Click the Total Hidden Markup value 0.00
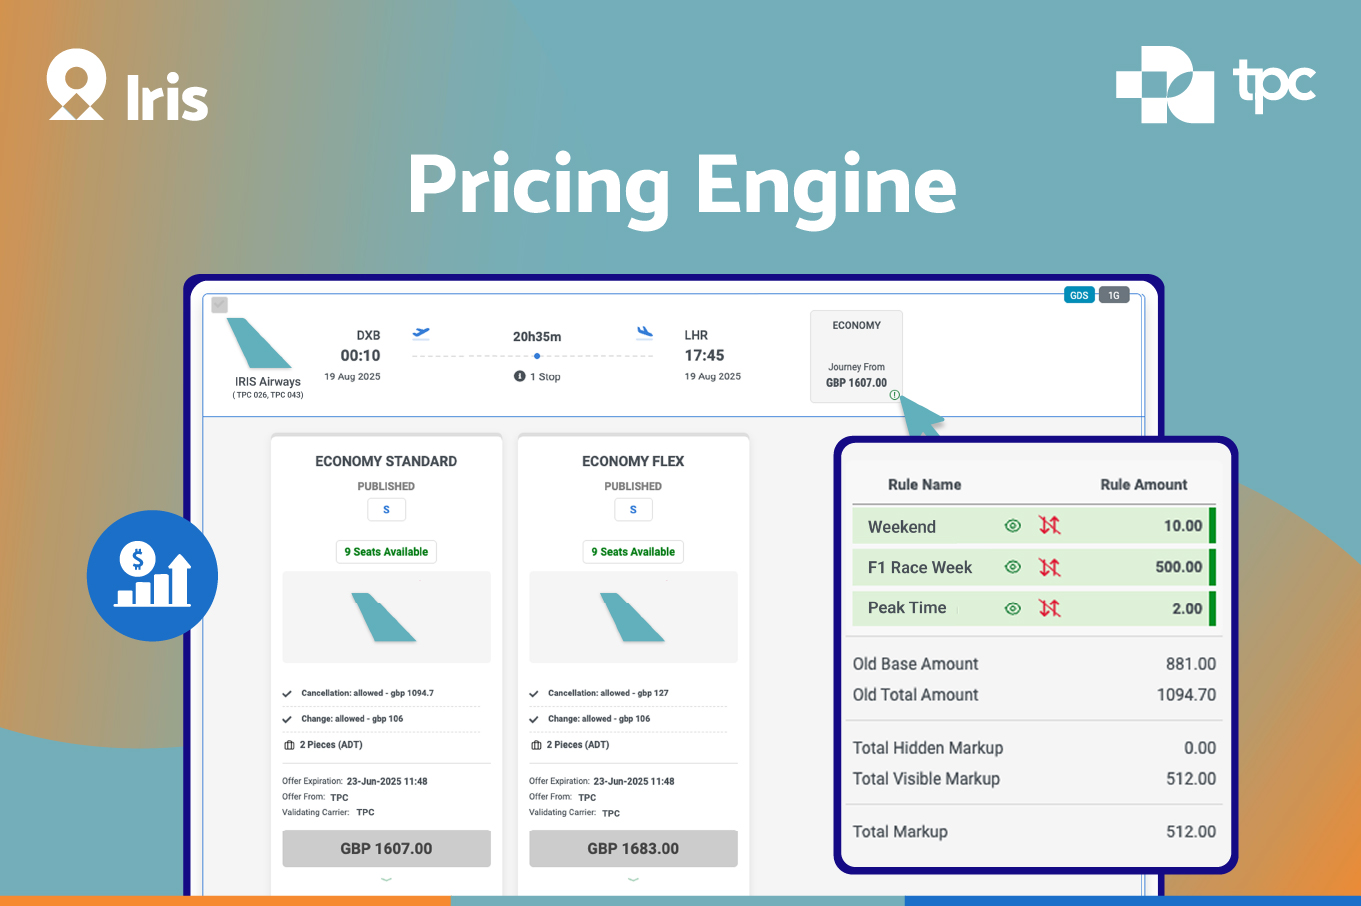The height and width of the screenshot is (906, 1361). coord(1200,748)
